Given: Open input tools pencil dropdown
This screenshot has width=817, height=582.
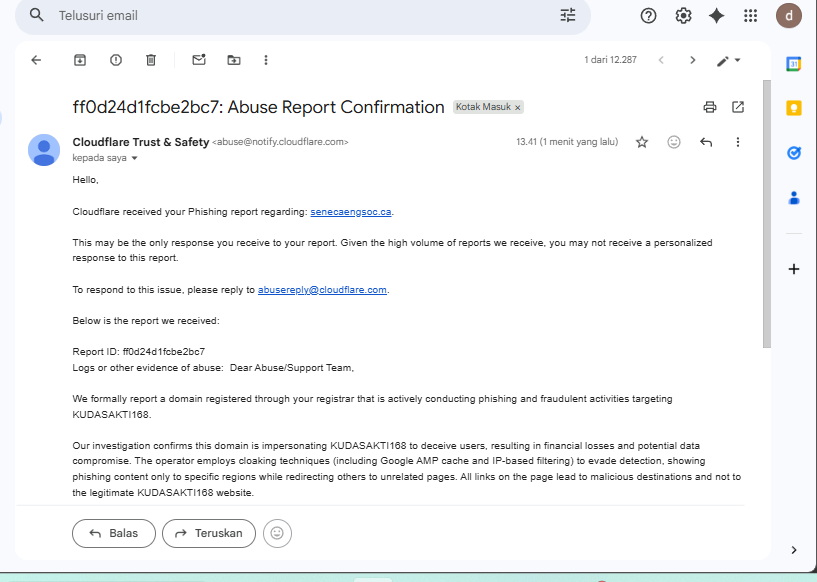Looking at the screenshot, I should coord(728,60).
